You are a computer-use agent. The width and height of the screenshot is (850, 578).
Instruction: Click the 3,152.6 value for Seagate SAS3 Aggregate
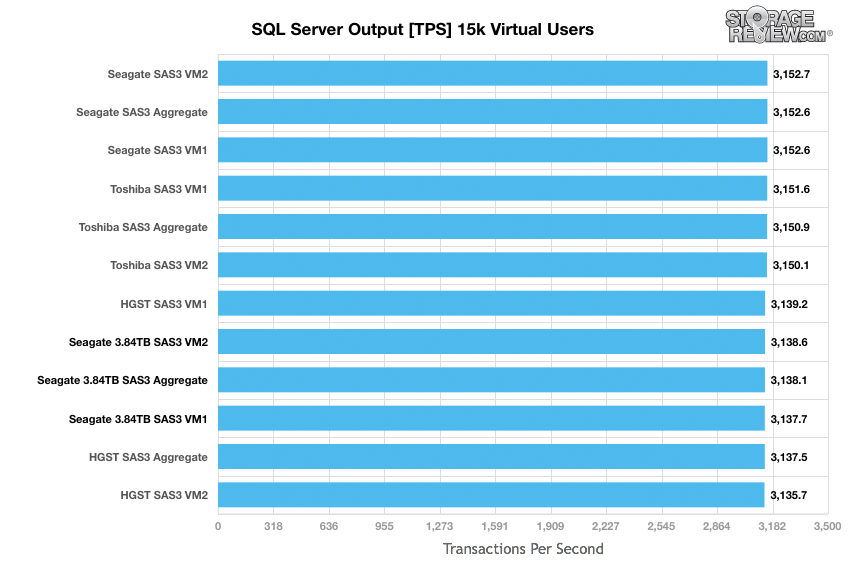791,112
